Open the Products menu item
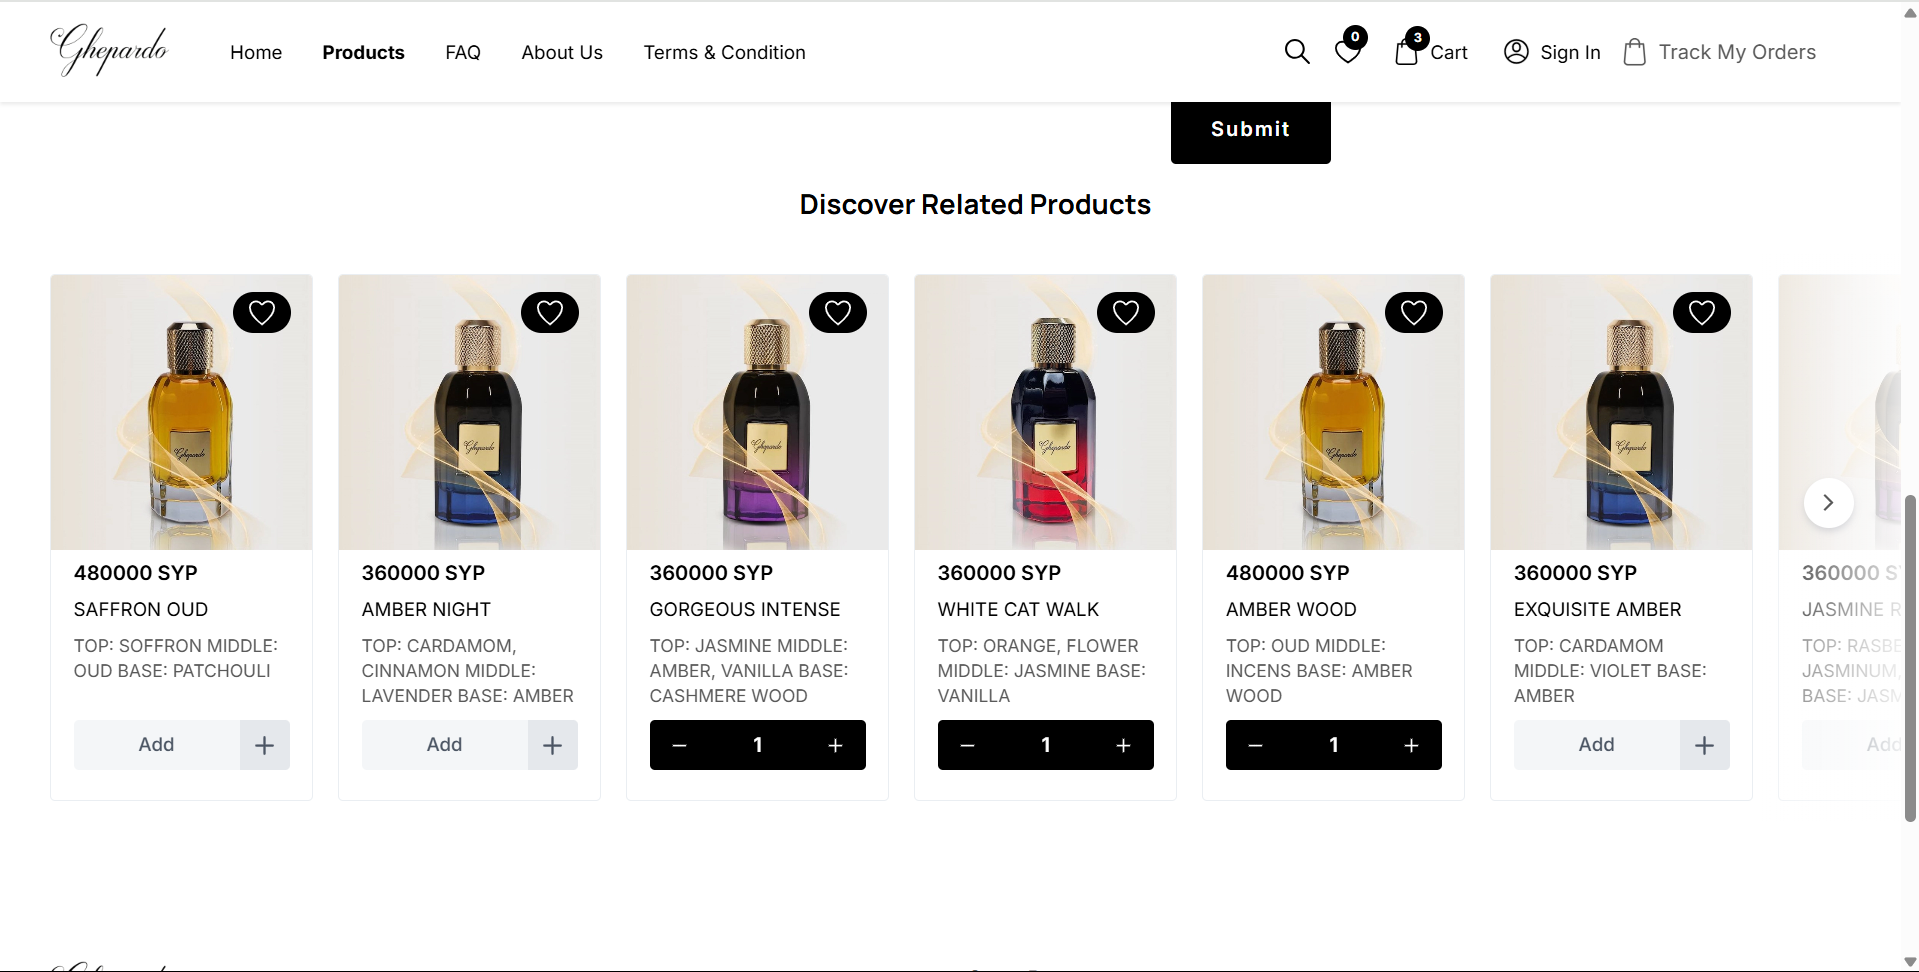This screenshot has width=1919, height=972. point(363,52)
